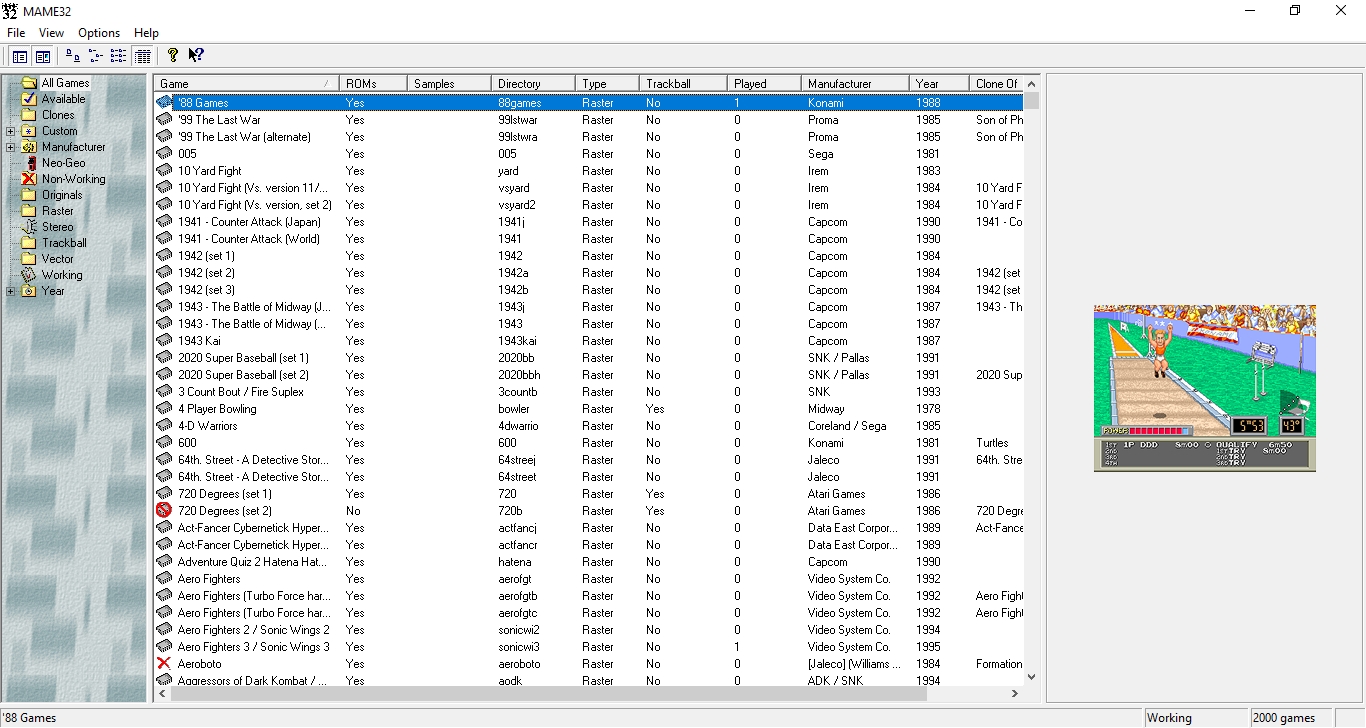
Task: Click the Stereo speaker icon
Action: tap(29, 227)
